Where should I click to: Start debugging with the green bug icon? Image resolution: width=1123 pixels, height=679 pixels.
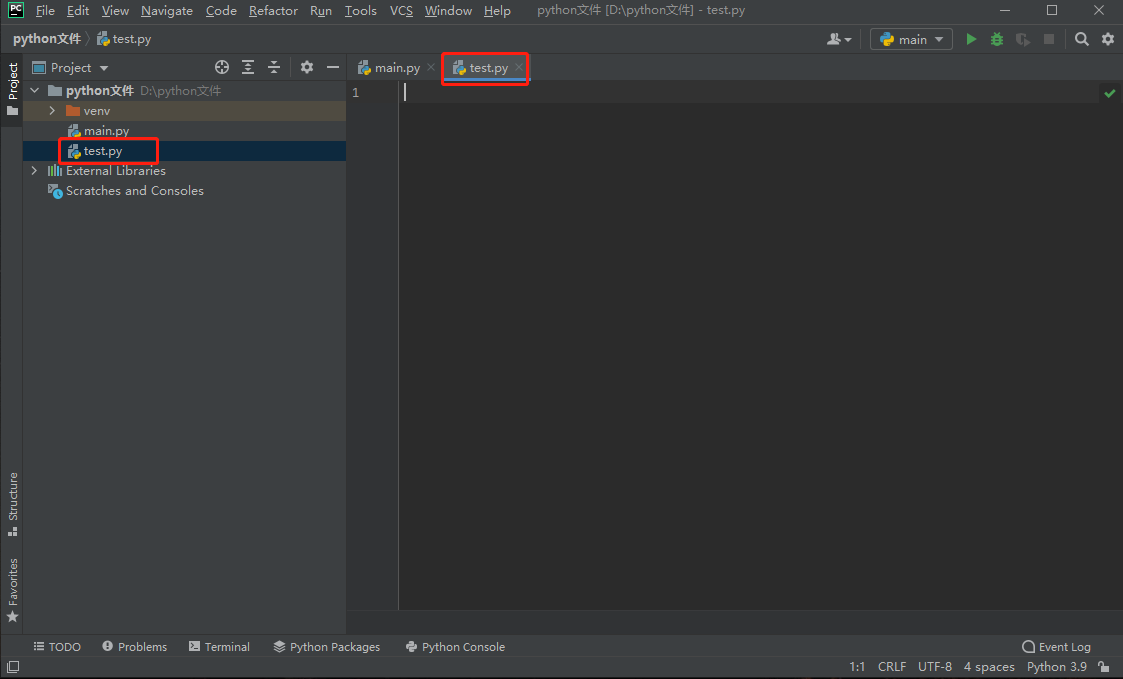coord(997,39)
